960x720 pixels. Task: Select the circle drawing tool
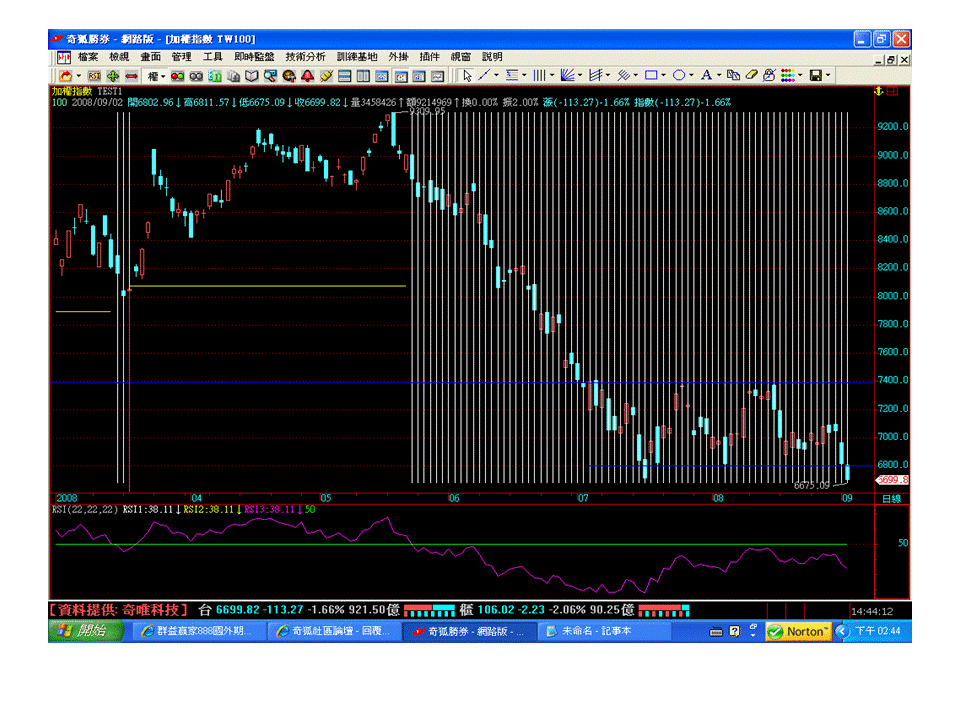[679, 75]
